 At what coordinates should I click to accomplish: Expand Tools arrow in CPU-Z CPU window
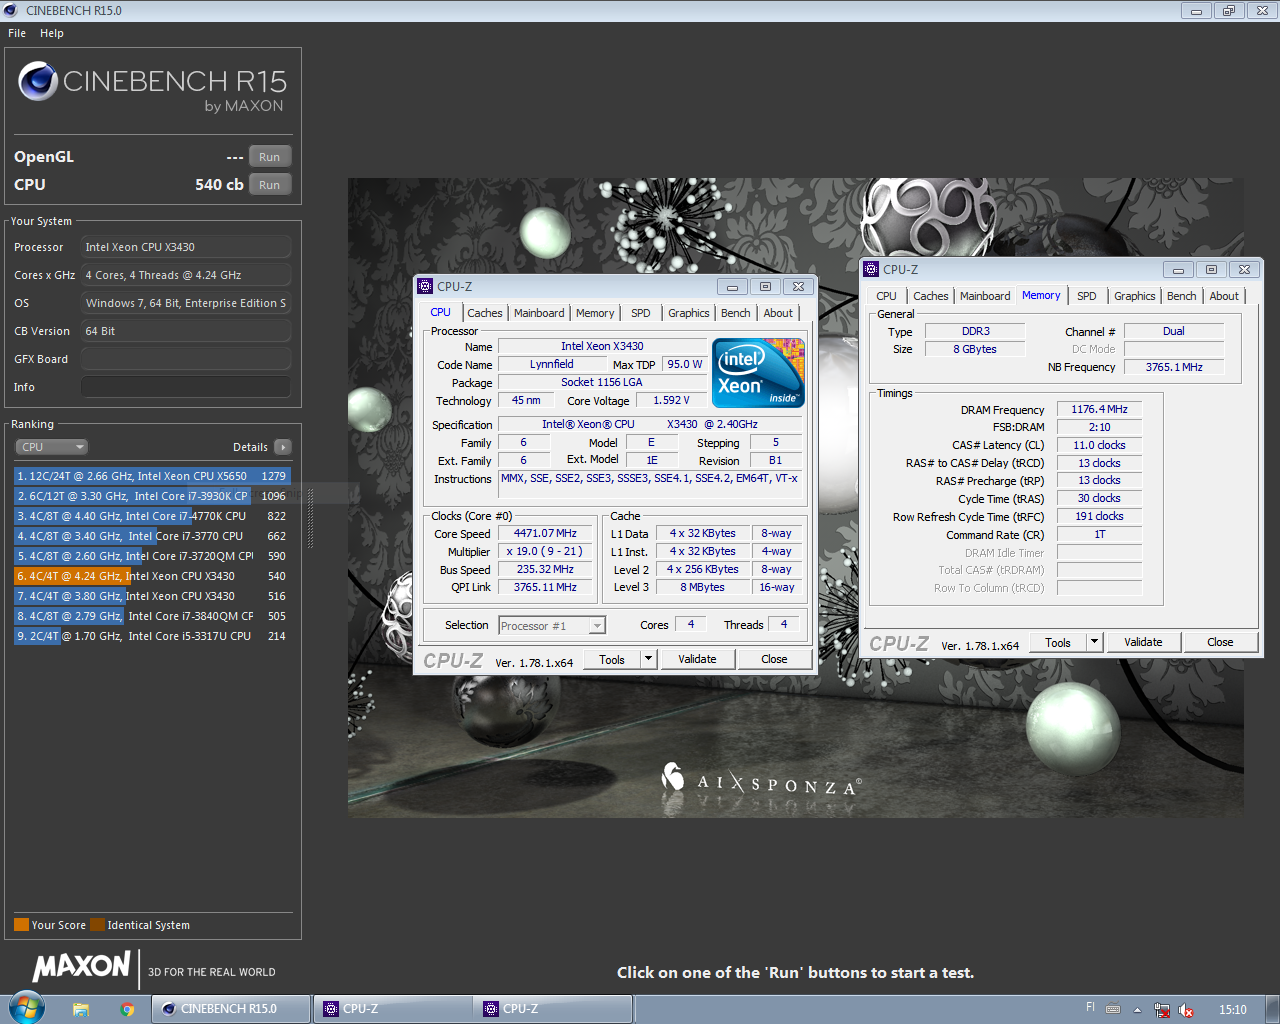pos(648,659)
